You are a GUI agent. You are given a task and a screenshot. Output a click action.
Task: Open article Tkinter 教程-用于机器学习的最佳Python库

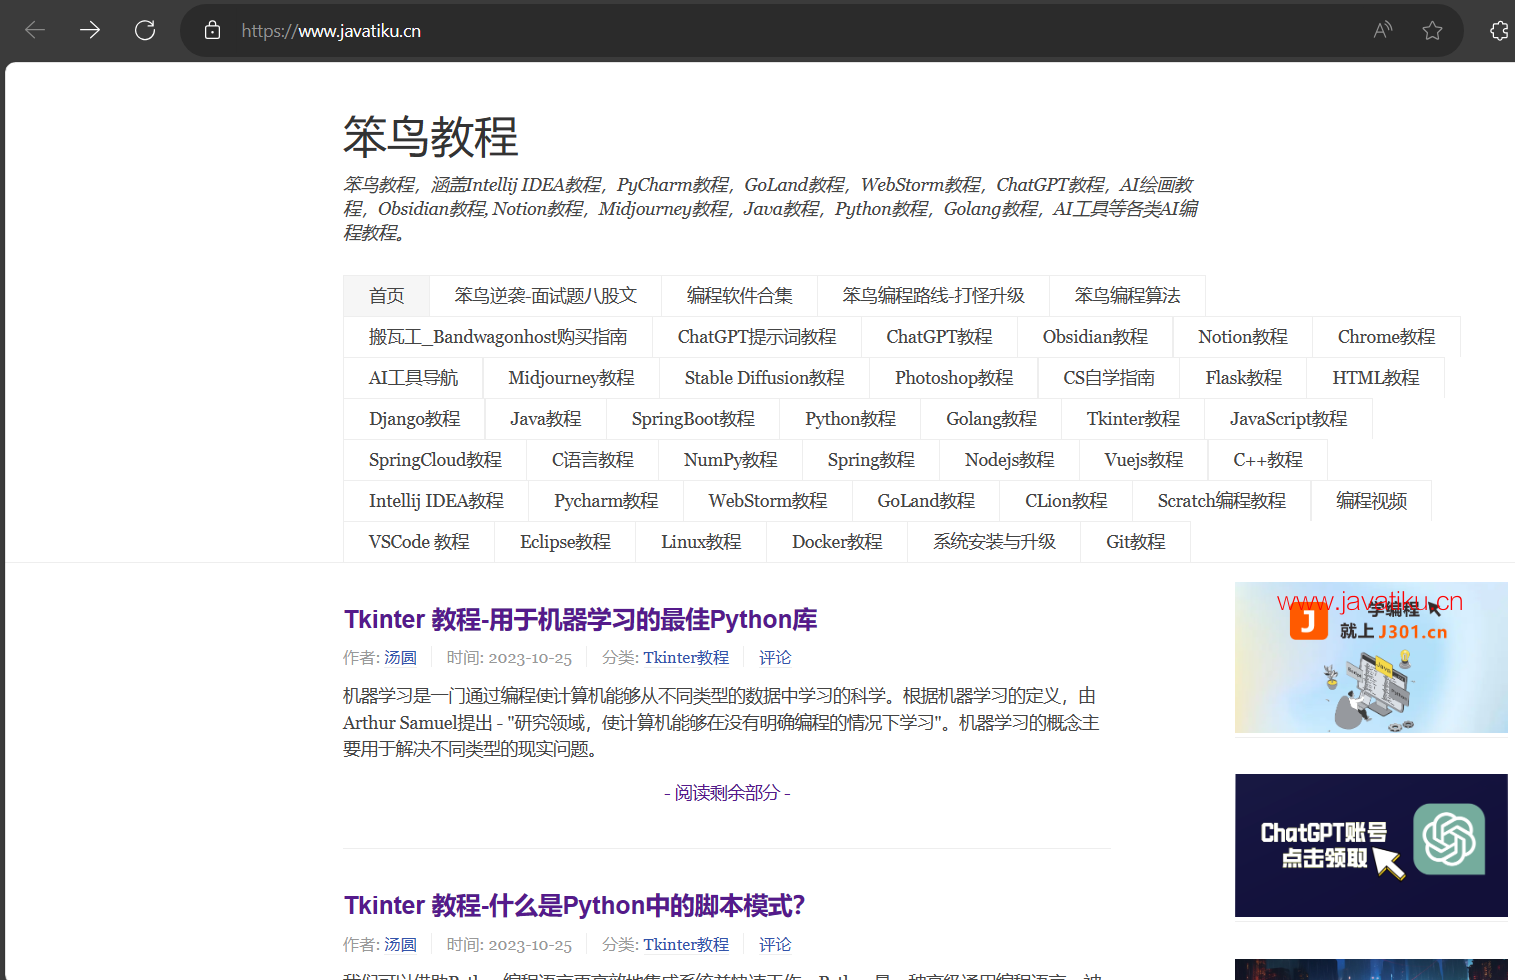pos(580,620)
